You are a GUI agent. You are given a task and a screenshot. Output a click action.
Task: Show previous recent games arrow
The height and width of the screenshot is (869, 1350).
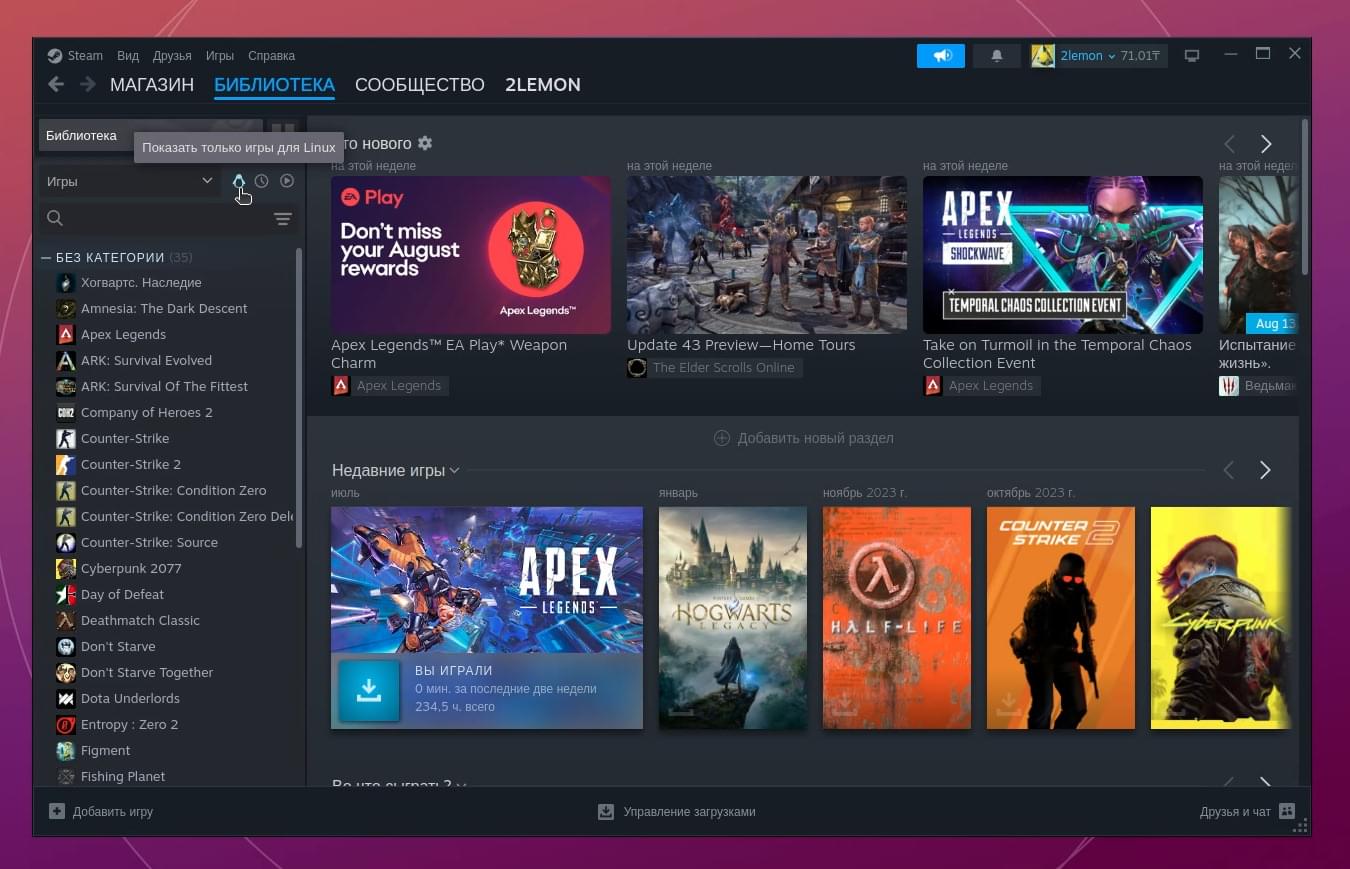(x=1229, y=470)
